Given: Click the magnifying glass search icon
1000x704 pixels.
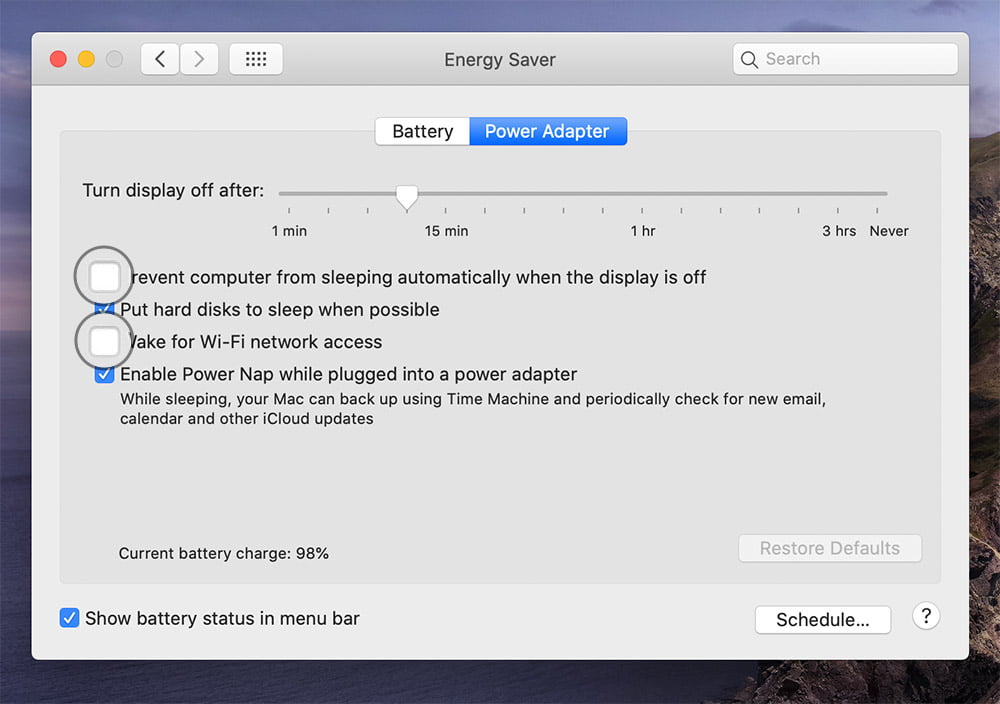Looking at the screenshot, I should (749, 59).
